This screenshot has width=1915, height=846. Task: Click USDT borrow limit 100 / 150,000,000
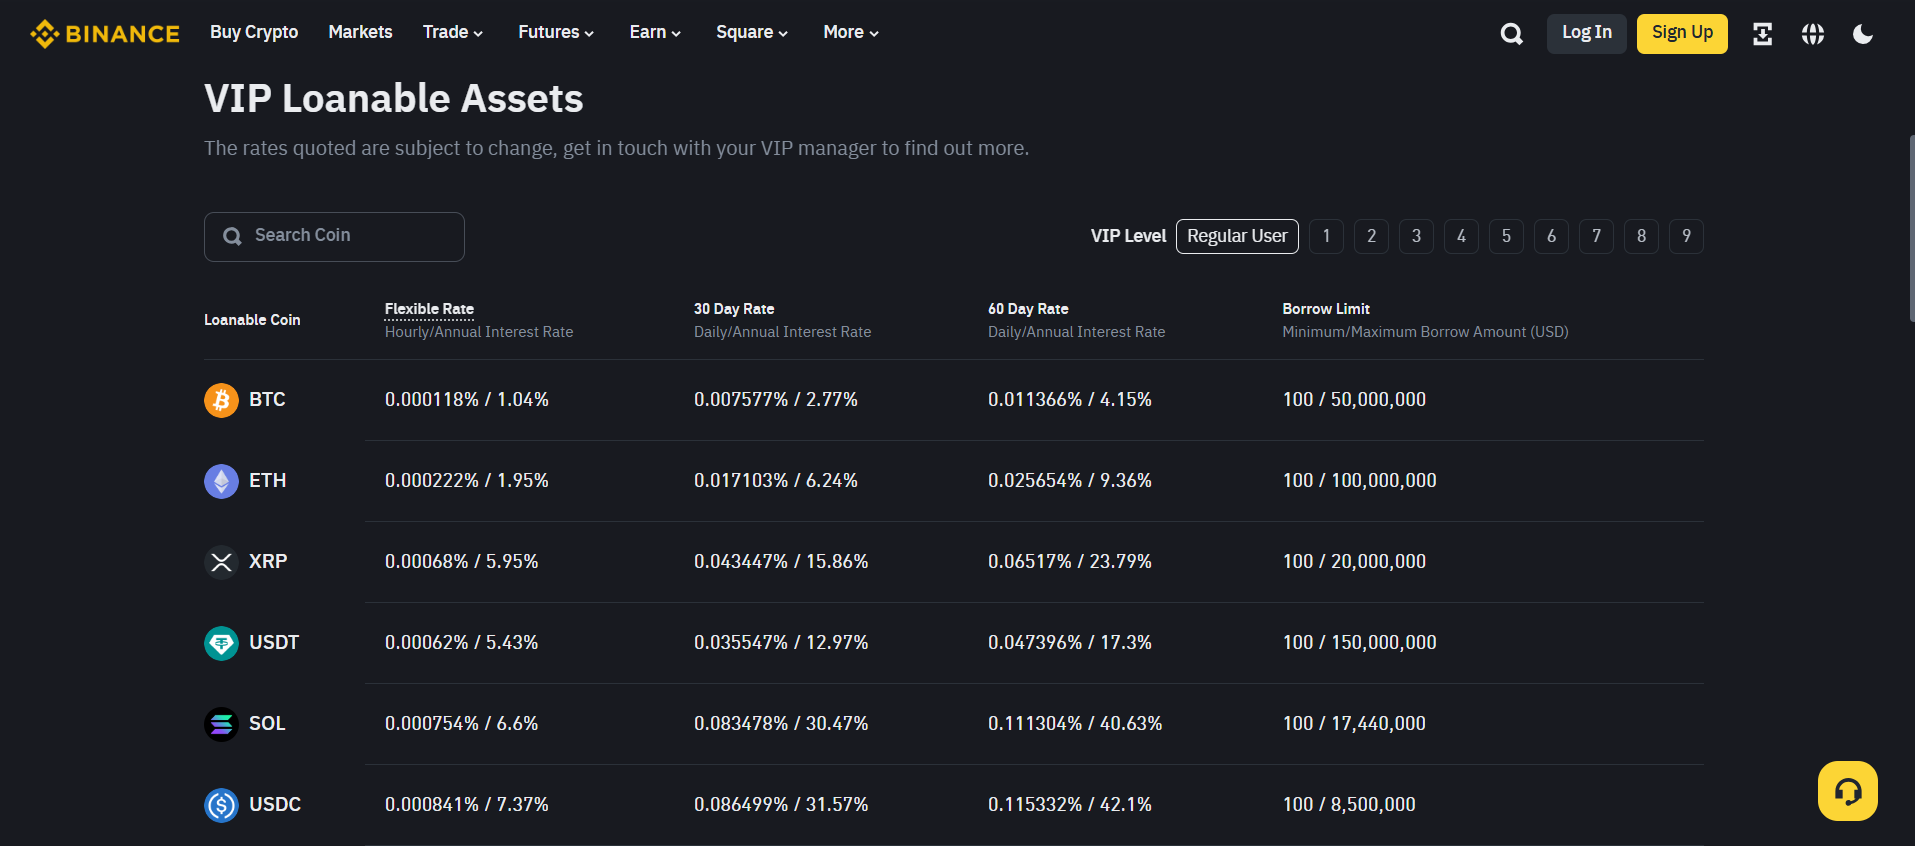click(x=1360, y=643)
